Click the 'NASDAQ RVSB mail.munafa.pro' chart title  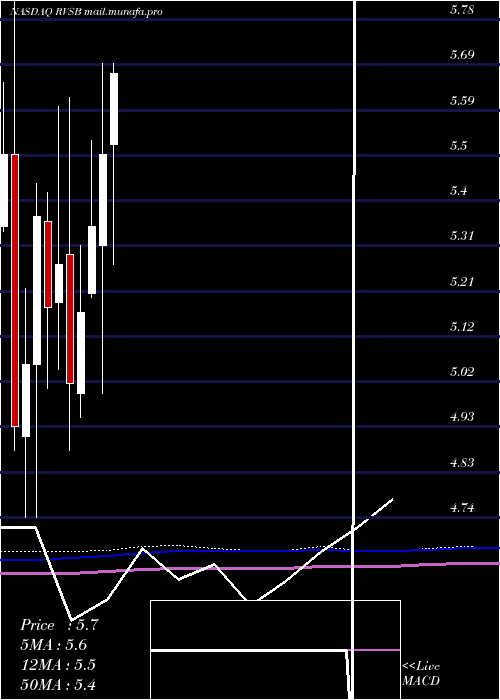point(86,12)
